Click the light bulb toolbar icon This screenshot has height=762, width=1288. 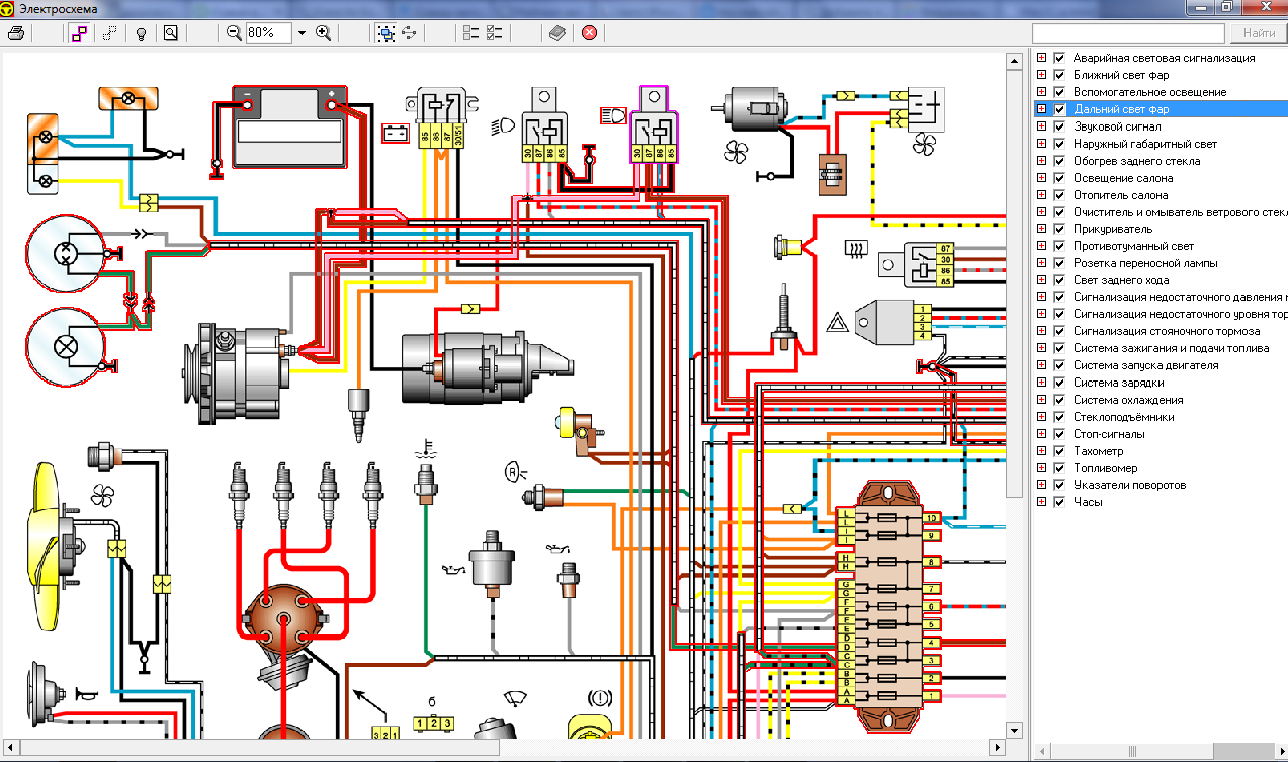tap(141, 33)
